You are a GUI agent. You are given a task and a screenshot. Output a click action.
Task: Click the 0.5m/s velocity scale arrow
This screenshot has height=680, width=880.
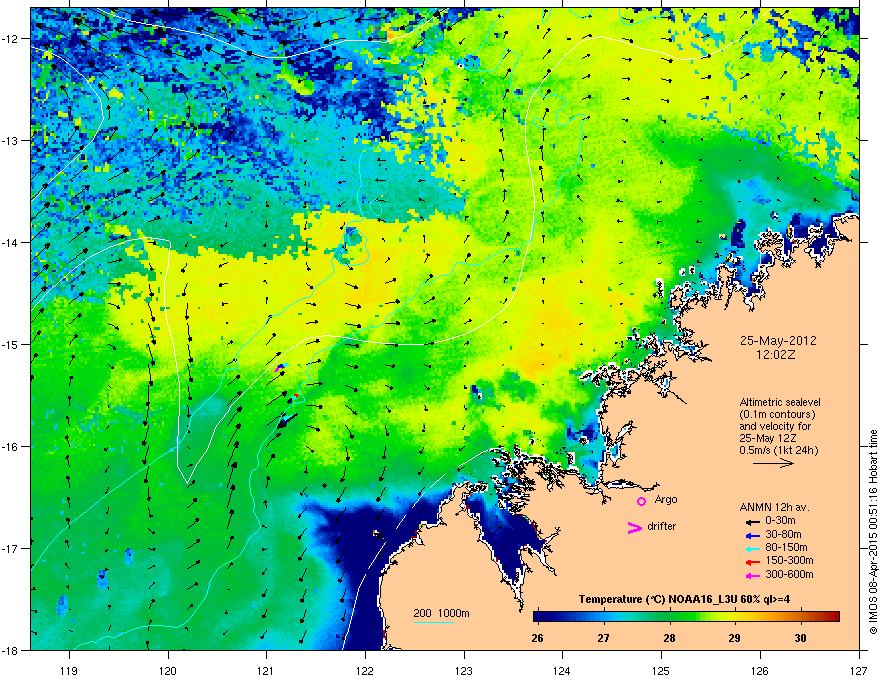773,463
